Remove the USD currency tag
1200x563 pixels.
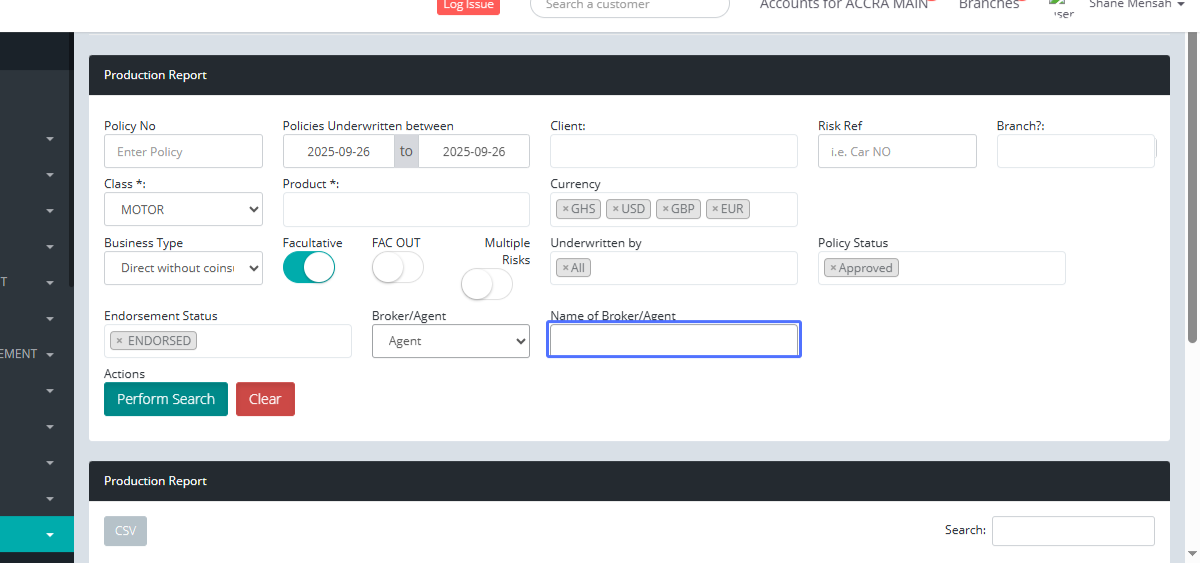click(615, 209)
